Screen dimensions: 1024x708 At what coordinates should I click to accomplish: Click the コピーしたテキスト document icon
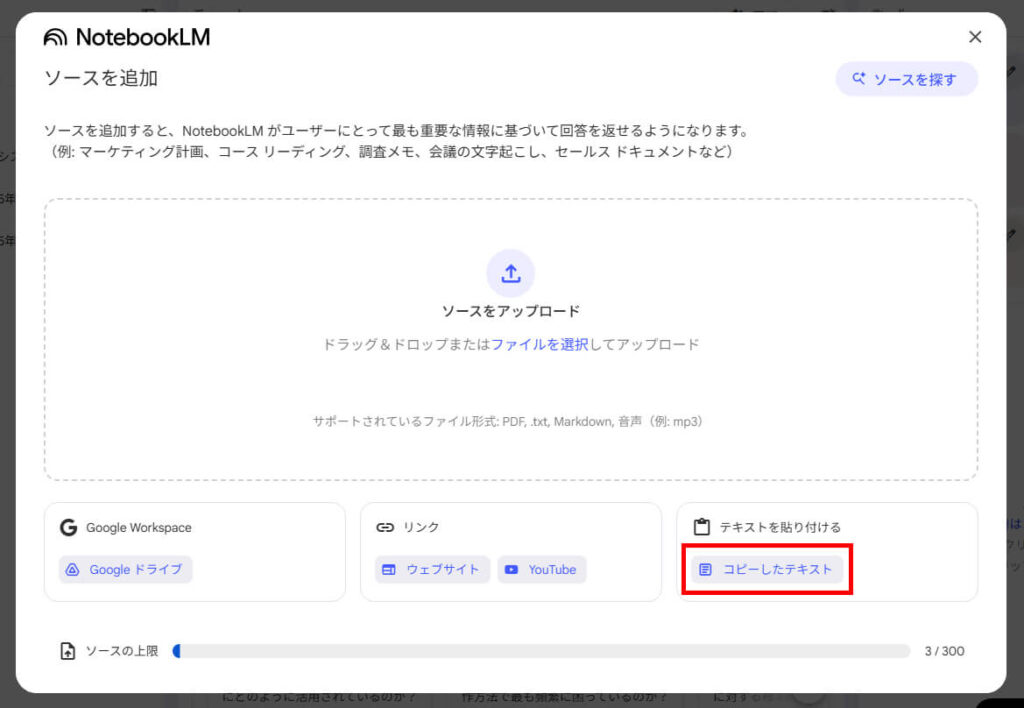point(703,568)
